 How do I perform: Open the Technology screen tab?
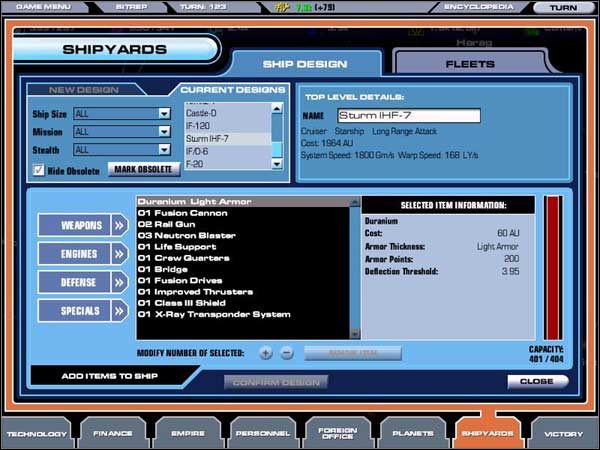click(x=37, y=433)
